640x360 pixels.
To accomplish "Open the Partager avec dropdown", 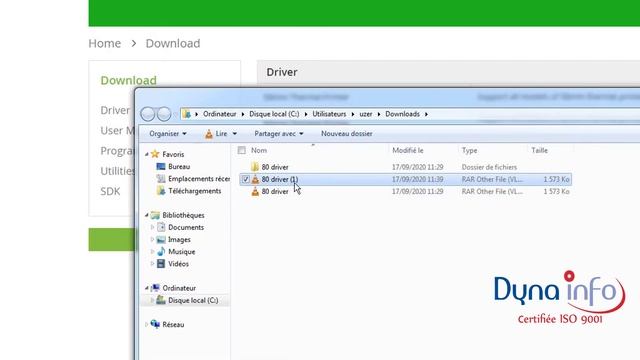I will [x=279, y=134].
